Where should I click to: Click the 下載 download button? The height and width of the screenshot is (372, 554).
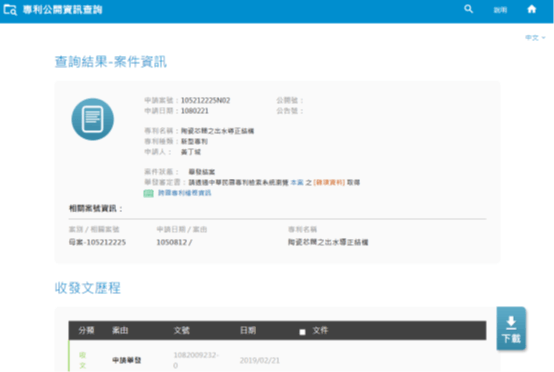(511, 328)
